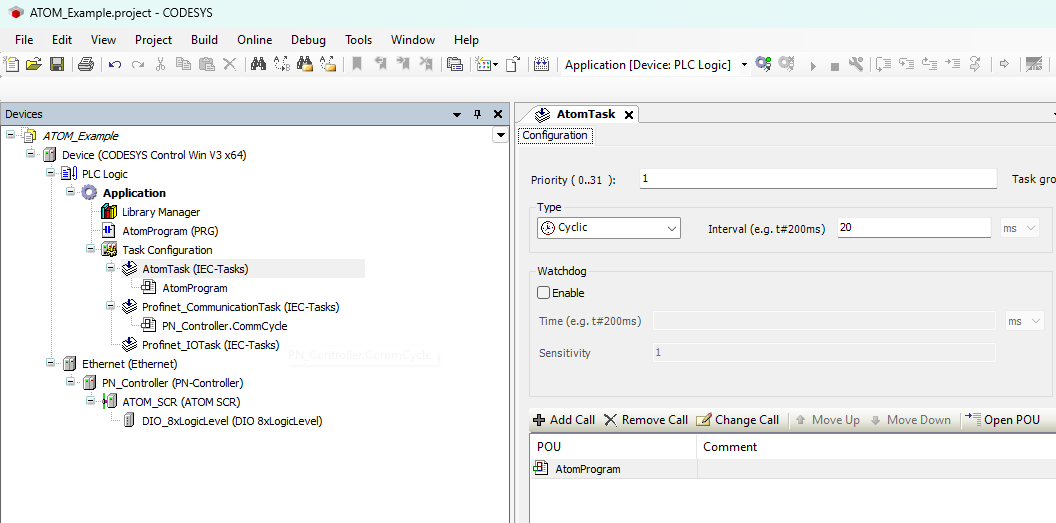Stop the application with square icon

click(x=834, y=66)
